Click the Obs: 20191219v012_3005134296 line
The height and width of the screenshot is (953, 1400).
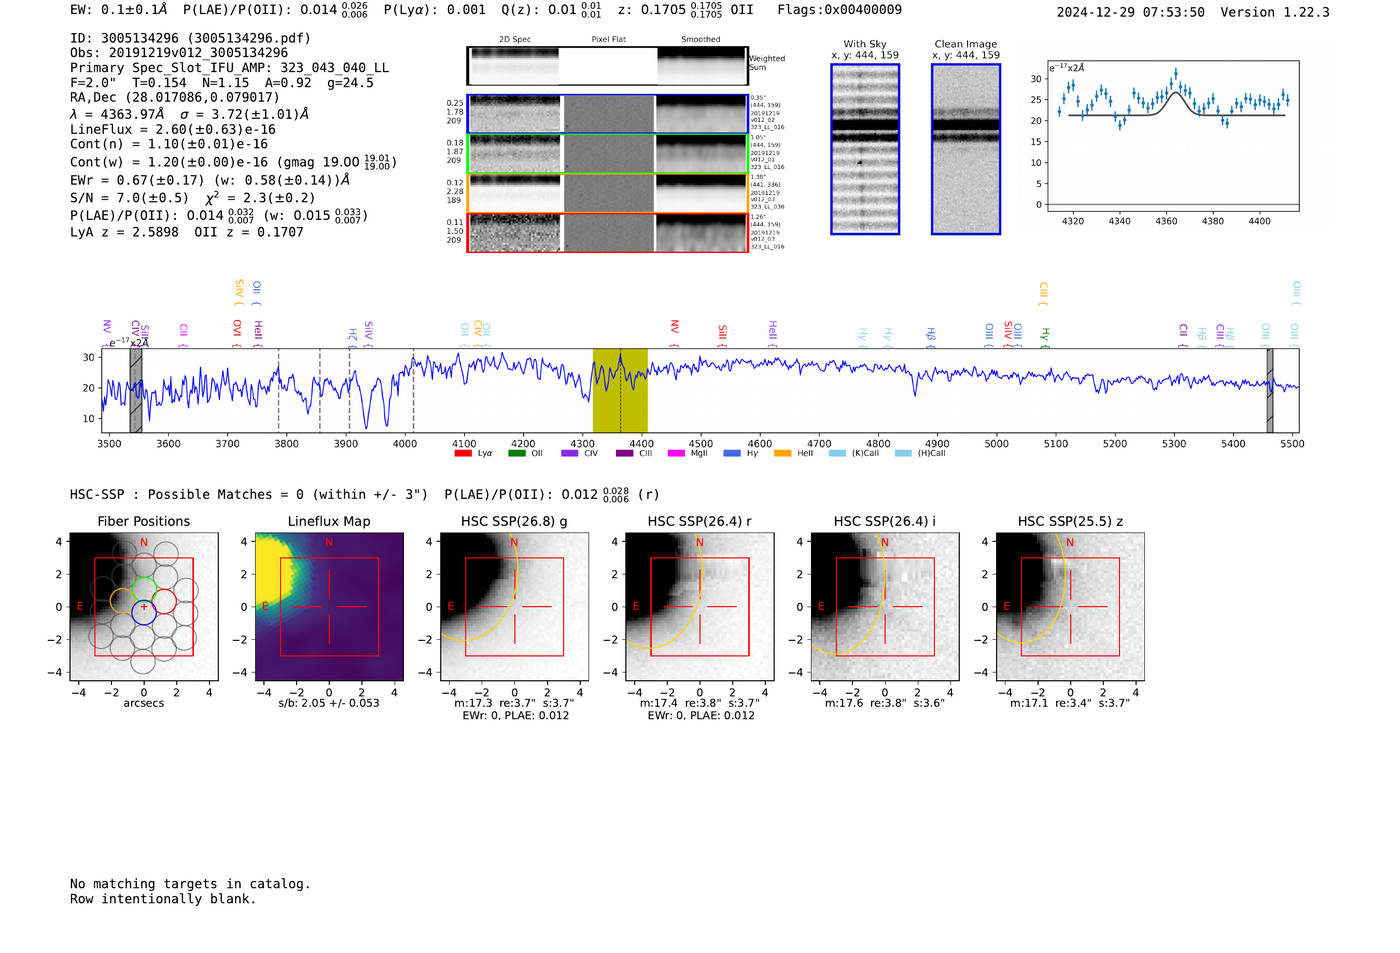(179, 53)
